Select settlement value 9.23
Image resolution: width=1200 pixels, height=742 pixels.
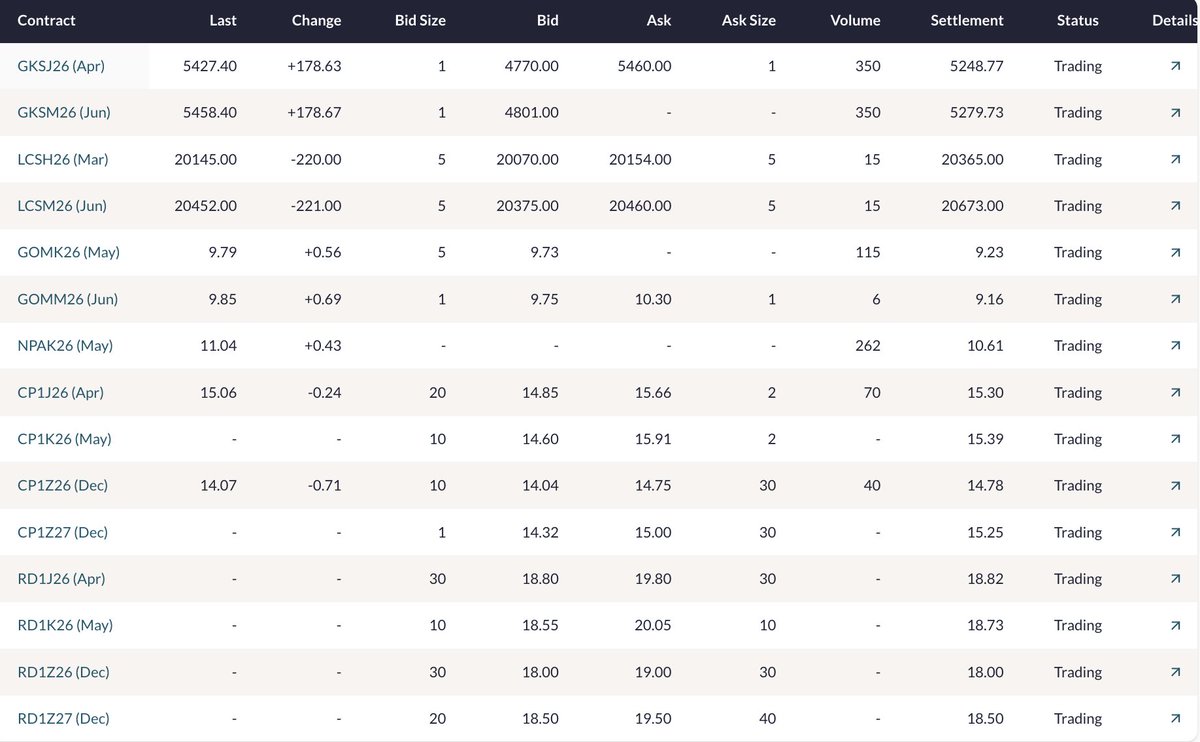pos(990,252)
